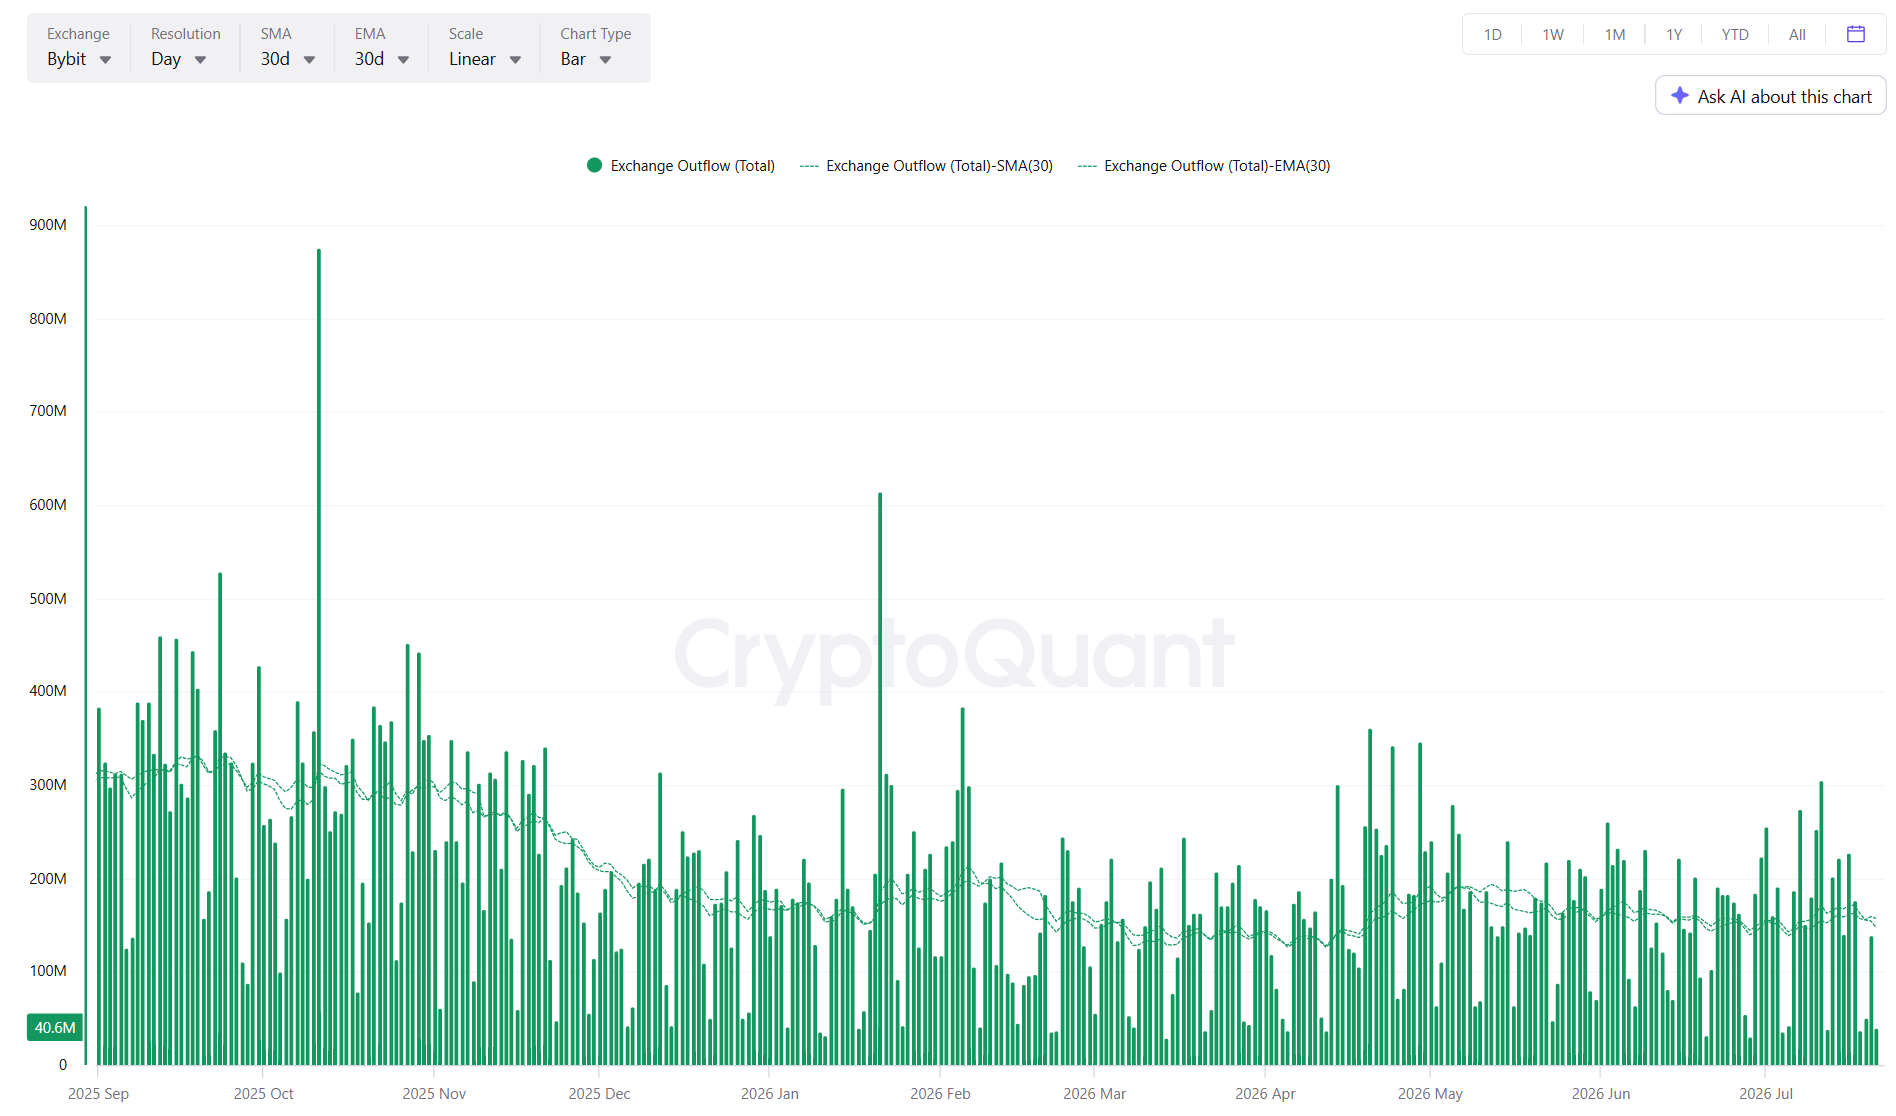1896x1116 pixels.
Task: Click the green dot of Exchange Outflow legend
Action: 594,166
